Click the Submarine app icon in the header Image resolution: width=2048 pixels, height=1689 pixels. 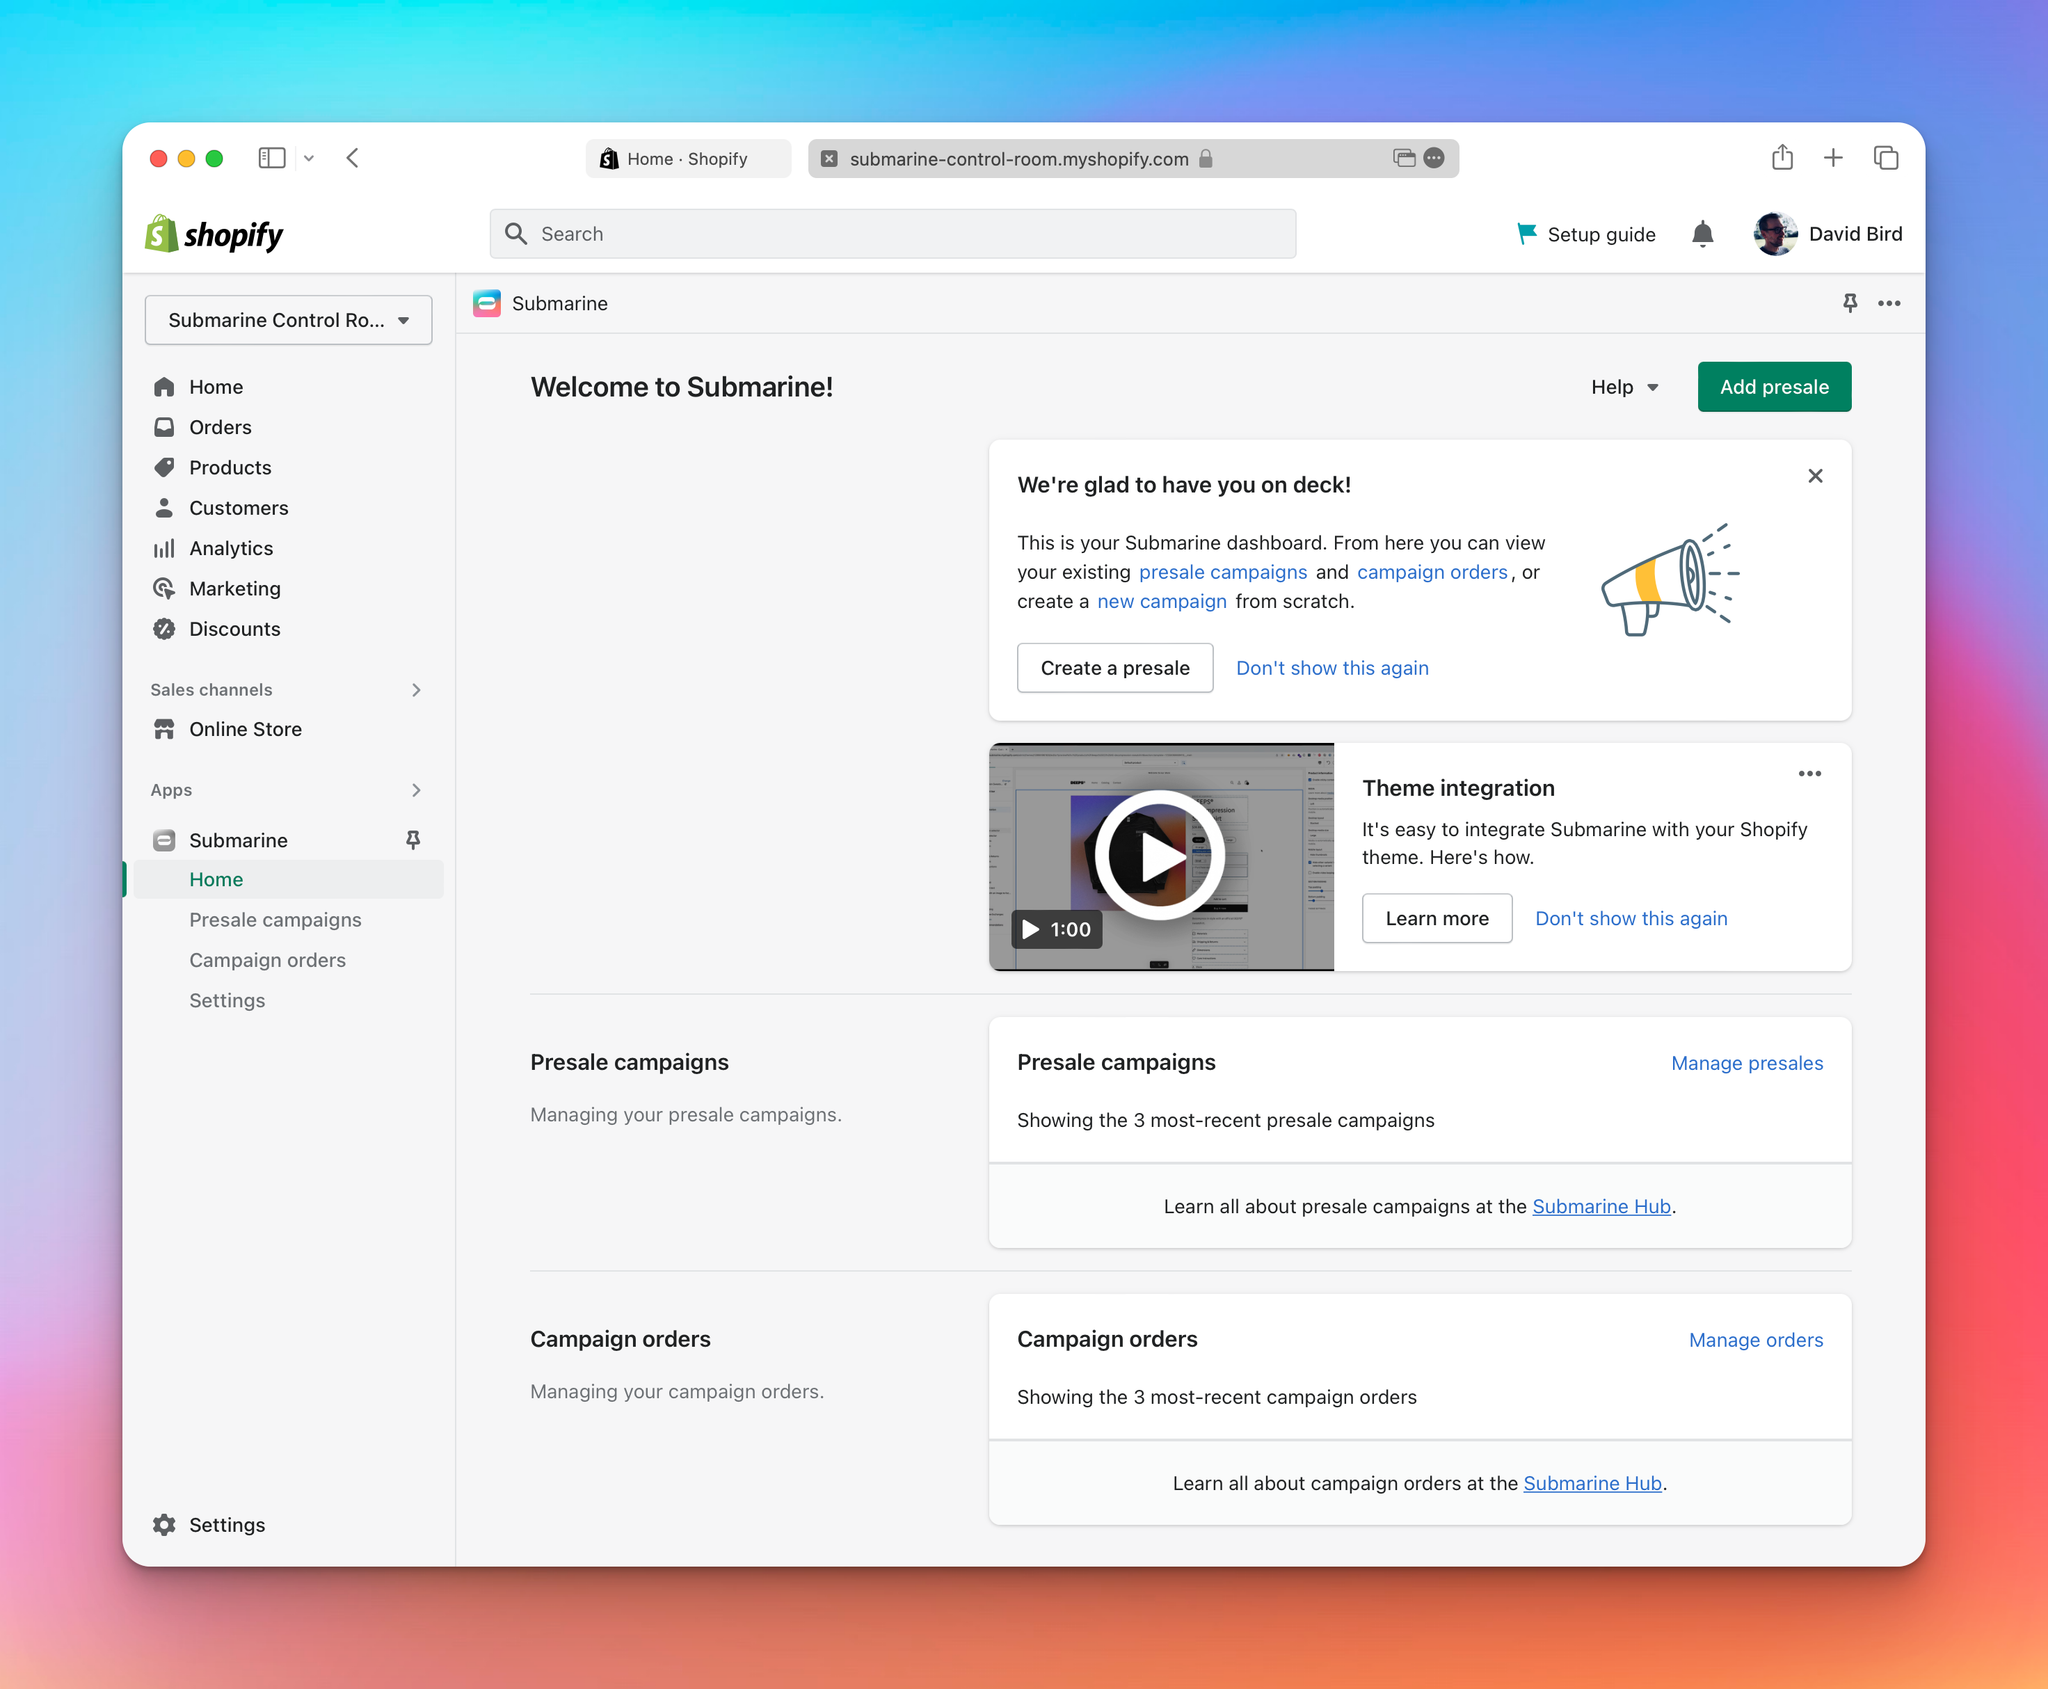487,303
